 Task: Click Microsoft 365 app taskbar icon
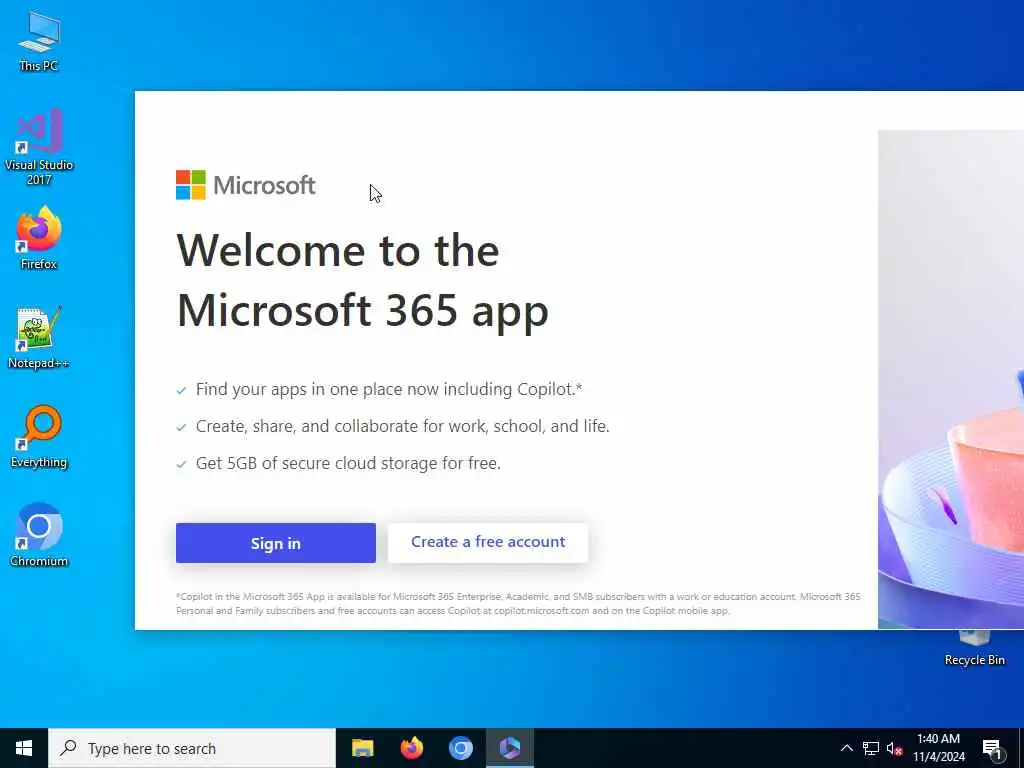point(510,748)
